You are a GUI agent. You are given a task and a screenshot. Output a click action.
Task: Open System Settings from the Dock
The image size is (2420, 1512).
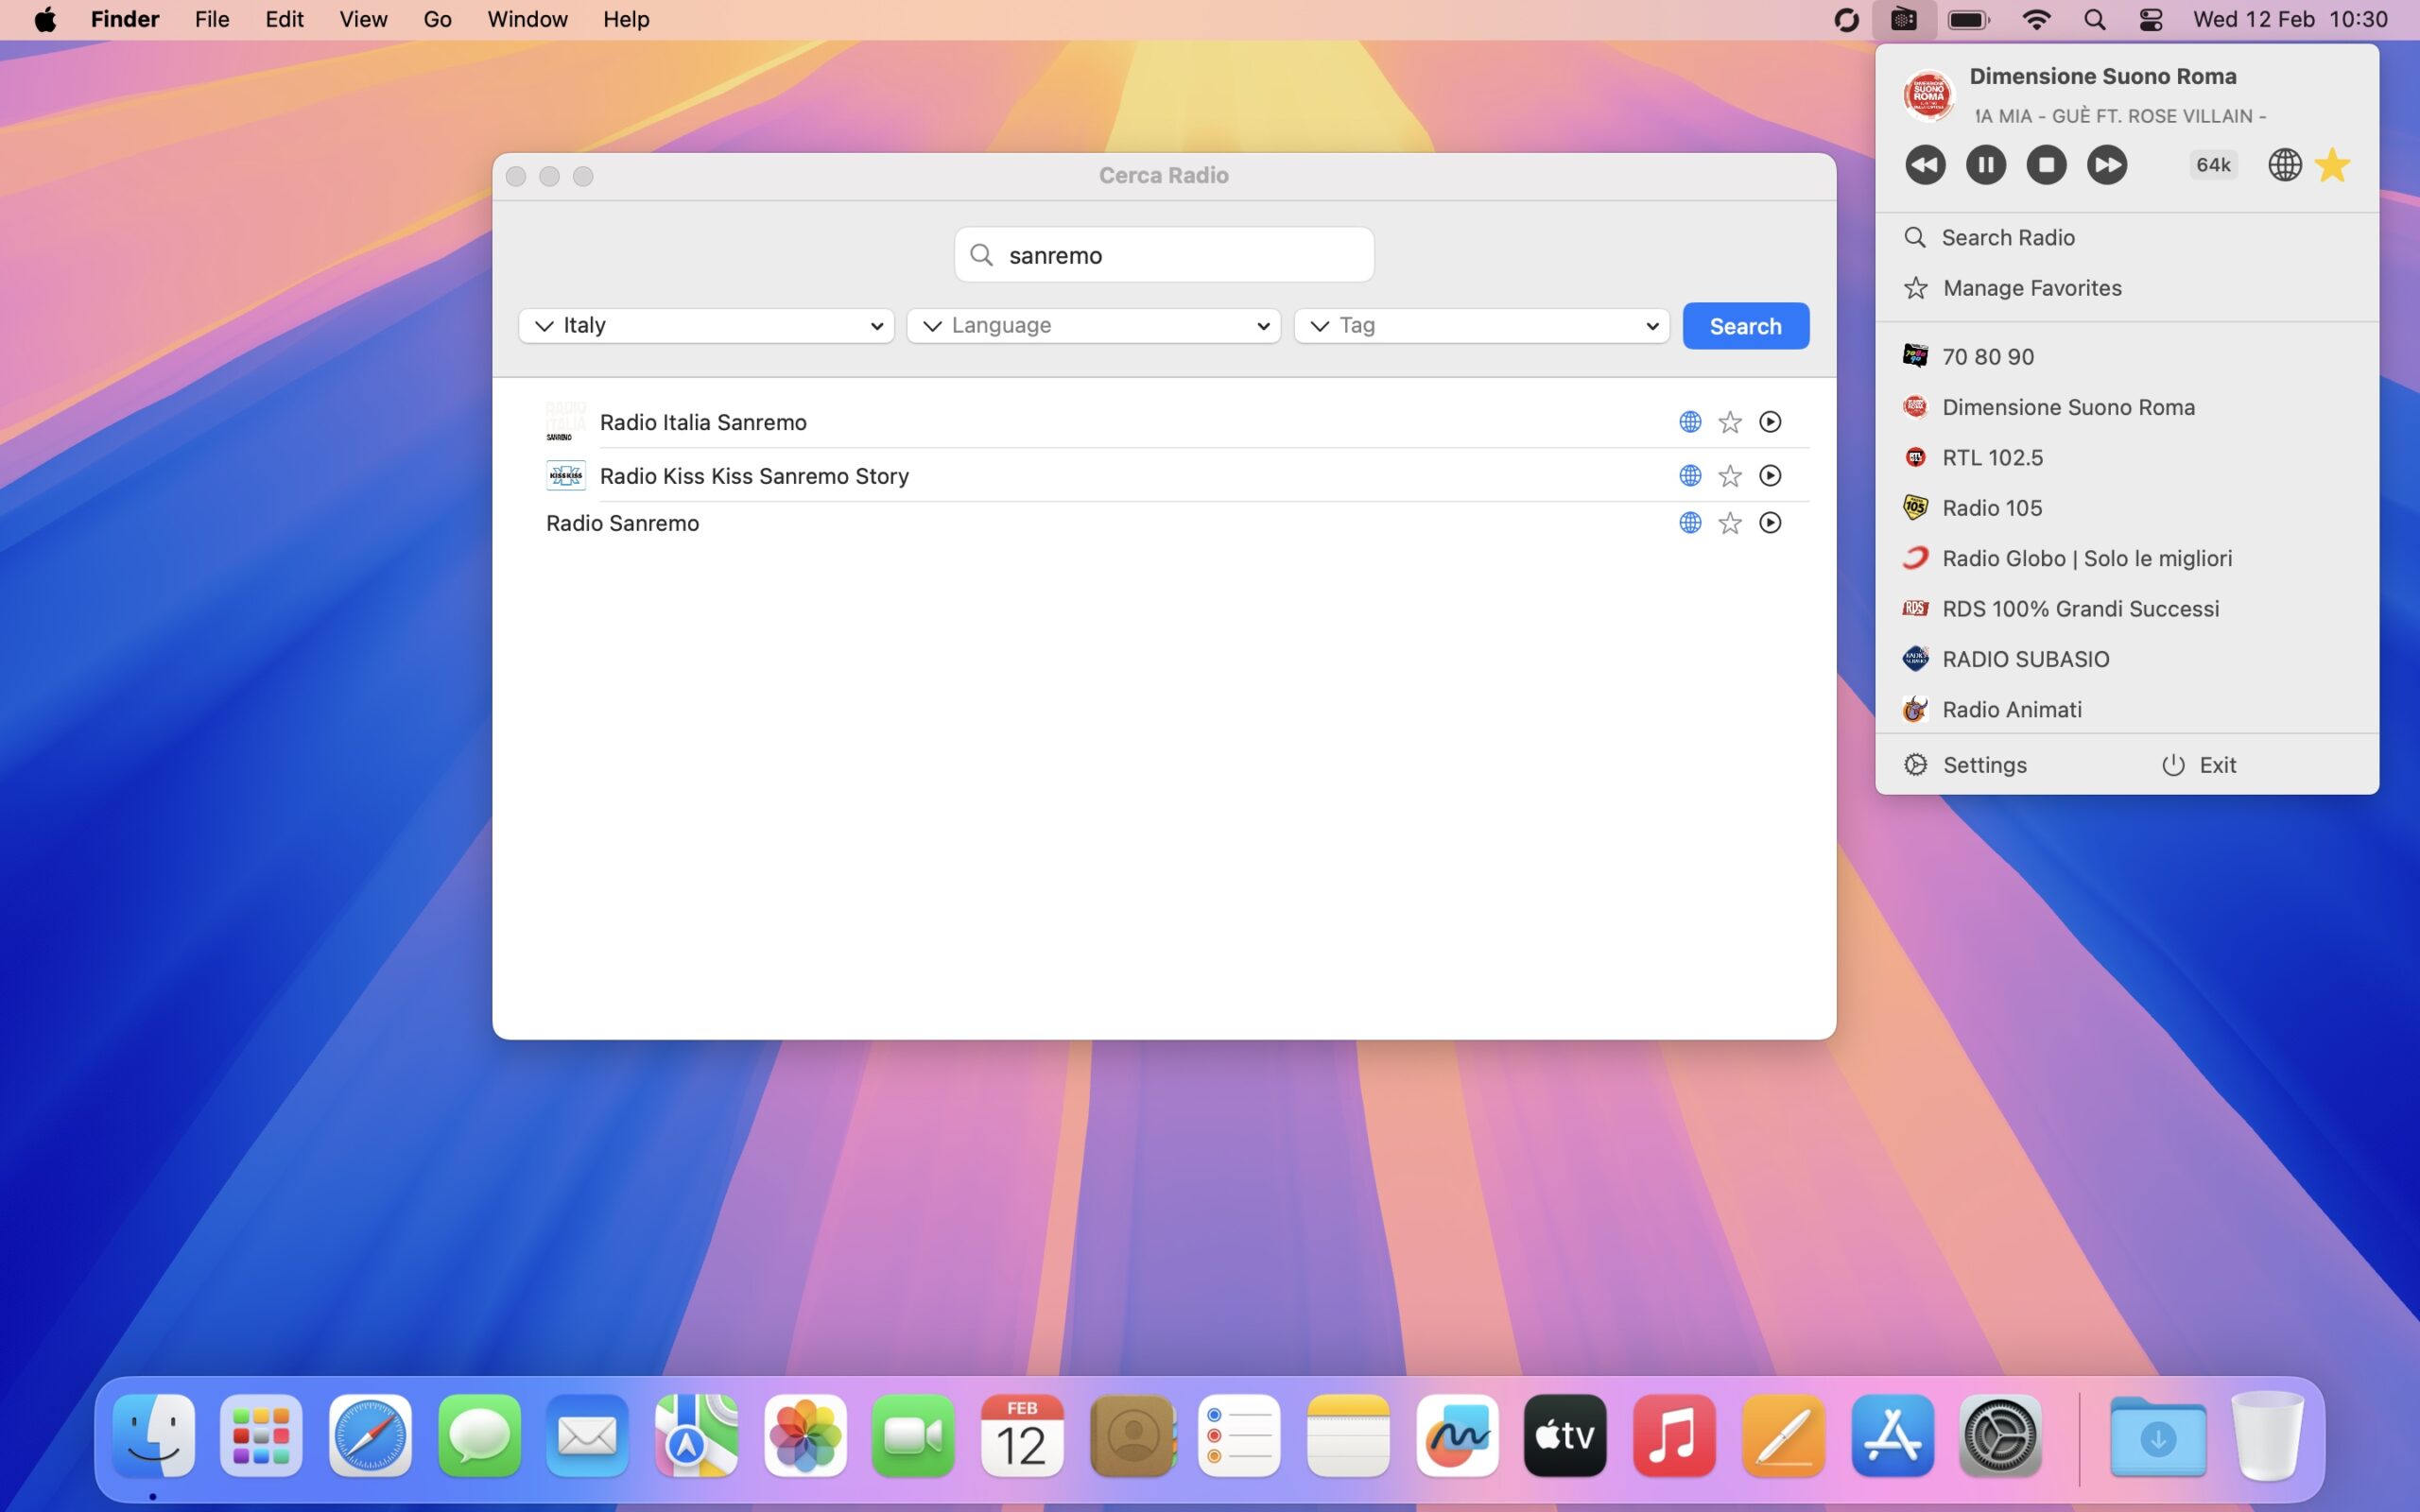coord(2000,1435)
